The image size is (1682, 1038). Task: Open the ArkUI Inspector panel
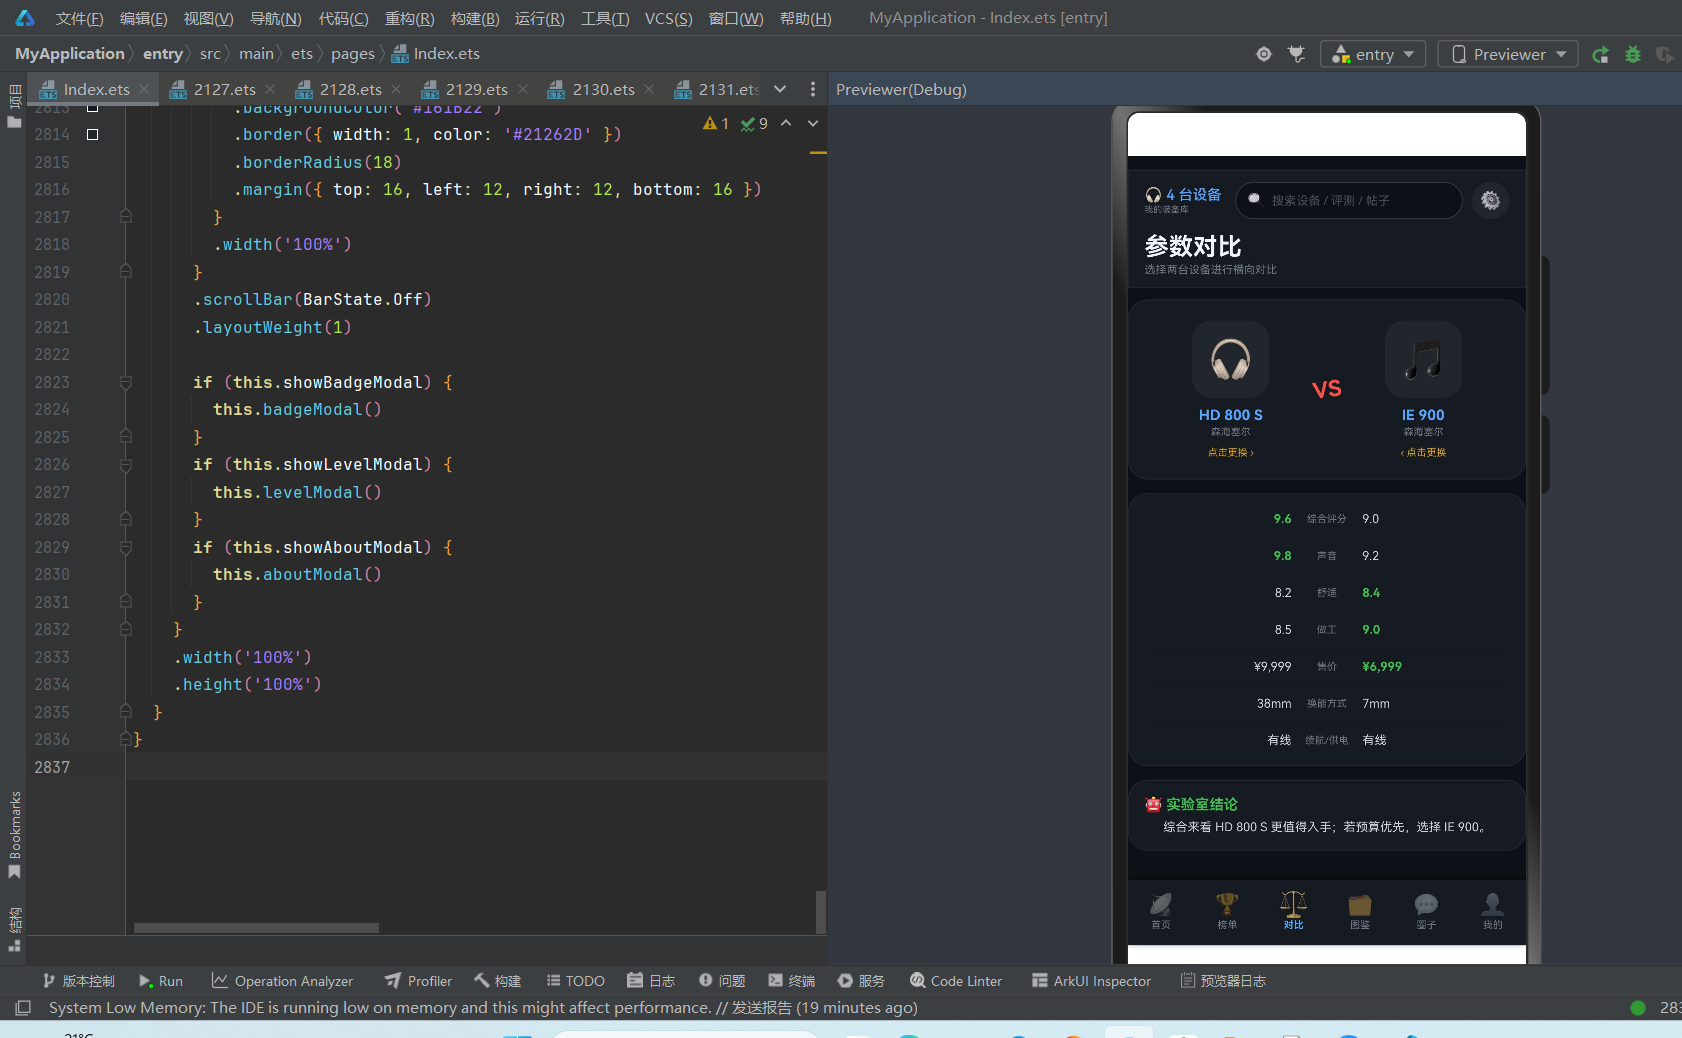pos(1092,981)
